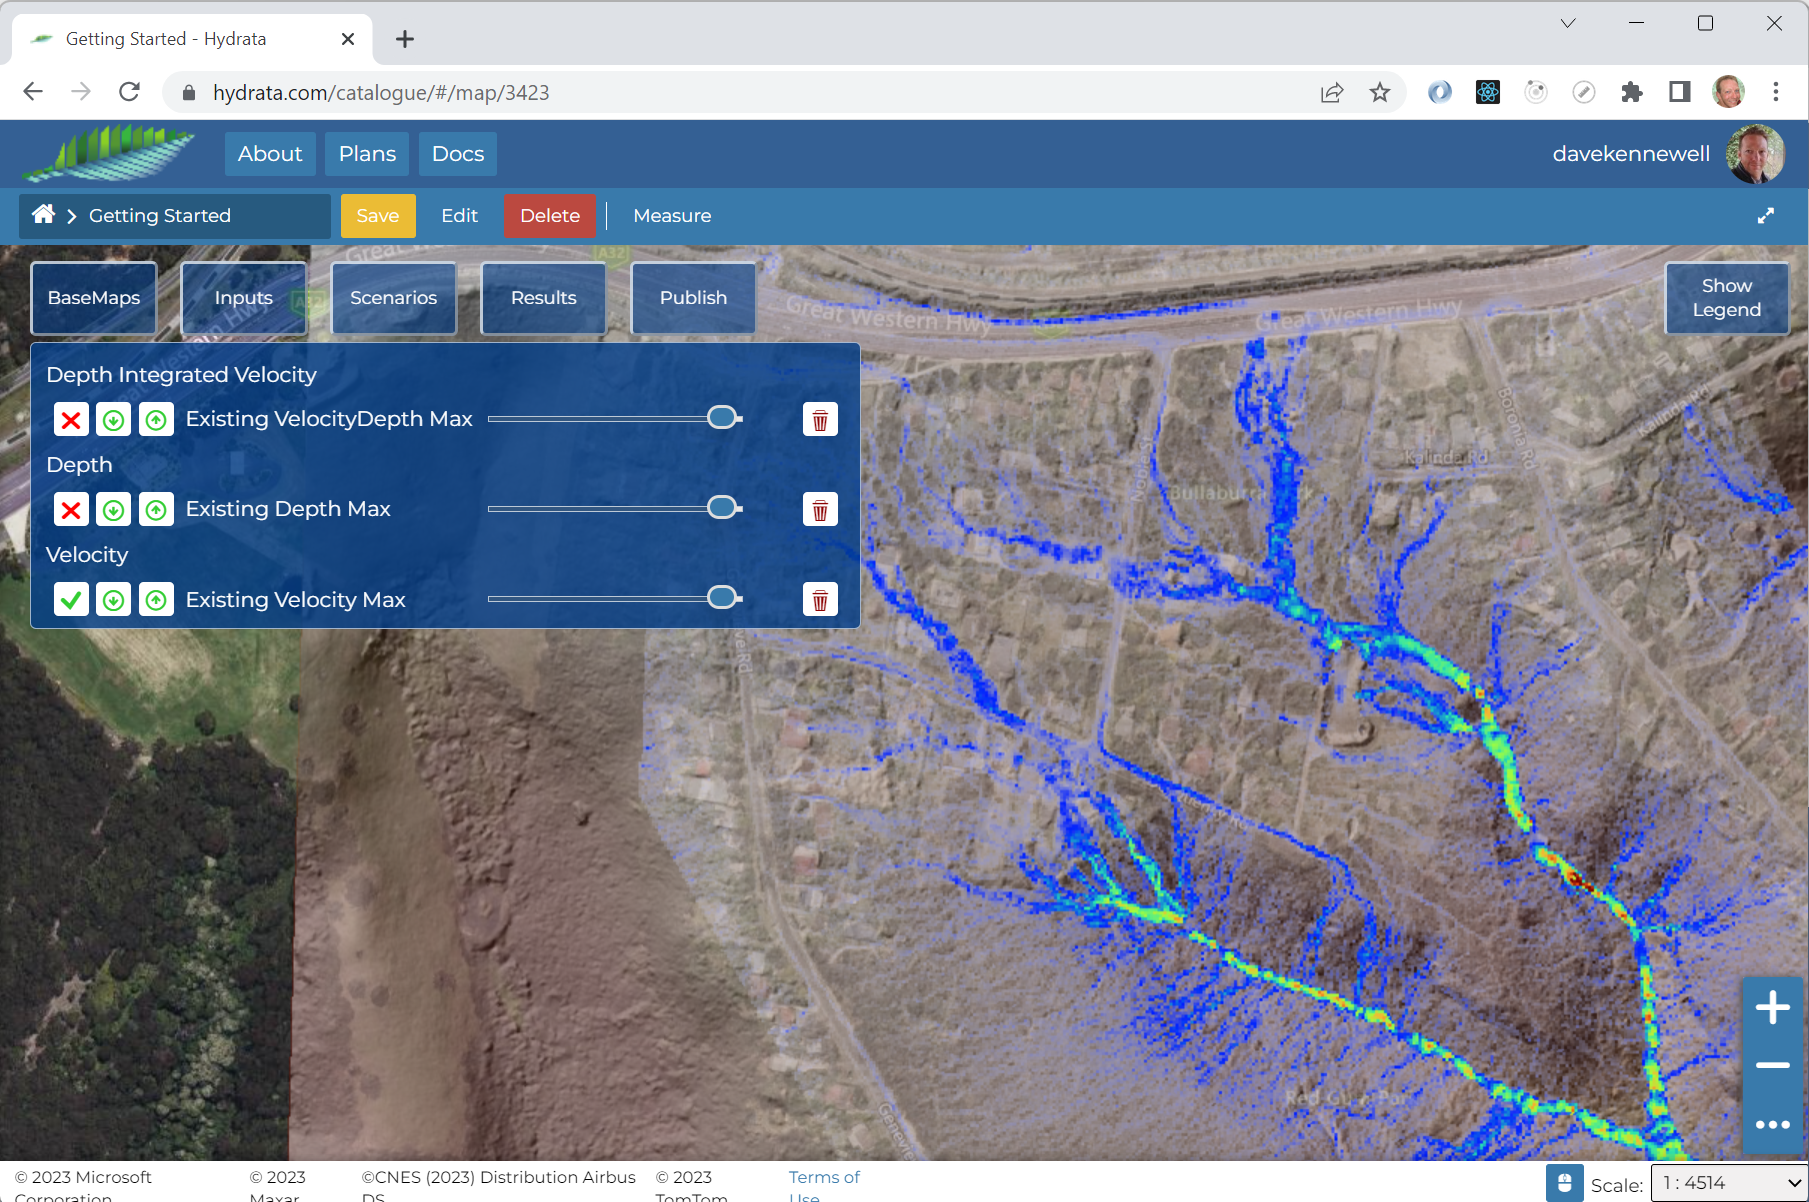Hide the Existing Velocity Max layer
The height and width of the screenshot is (1202, 1809).
[71, 600]
